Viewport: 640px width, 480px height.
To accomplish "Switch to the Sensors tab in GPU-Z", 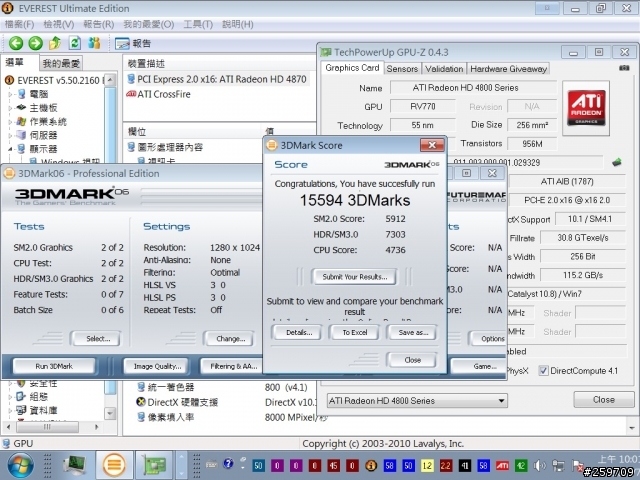I will click(402, 69).
